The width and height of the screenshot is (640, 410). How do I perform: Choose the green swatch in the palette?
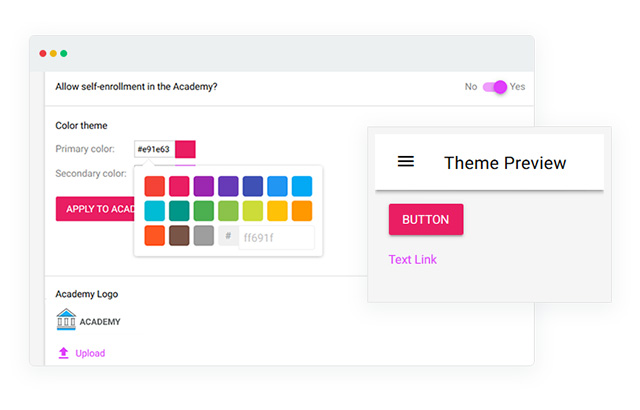pyautogui.click(x=204, y=211)
